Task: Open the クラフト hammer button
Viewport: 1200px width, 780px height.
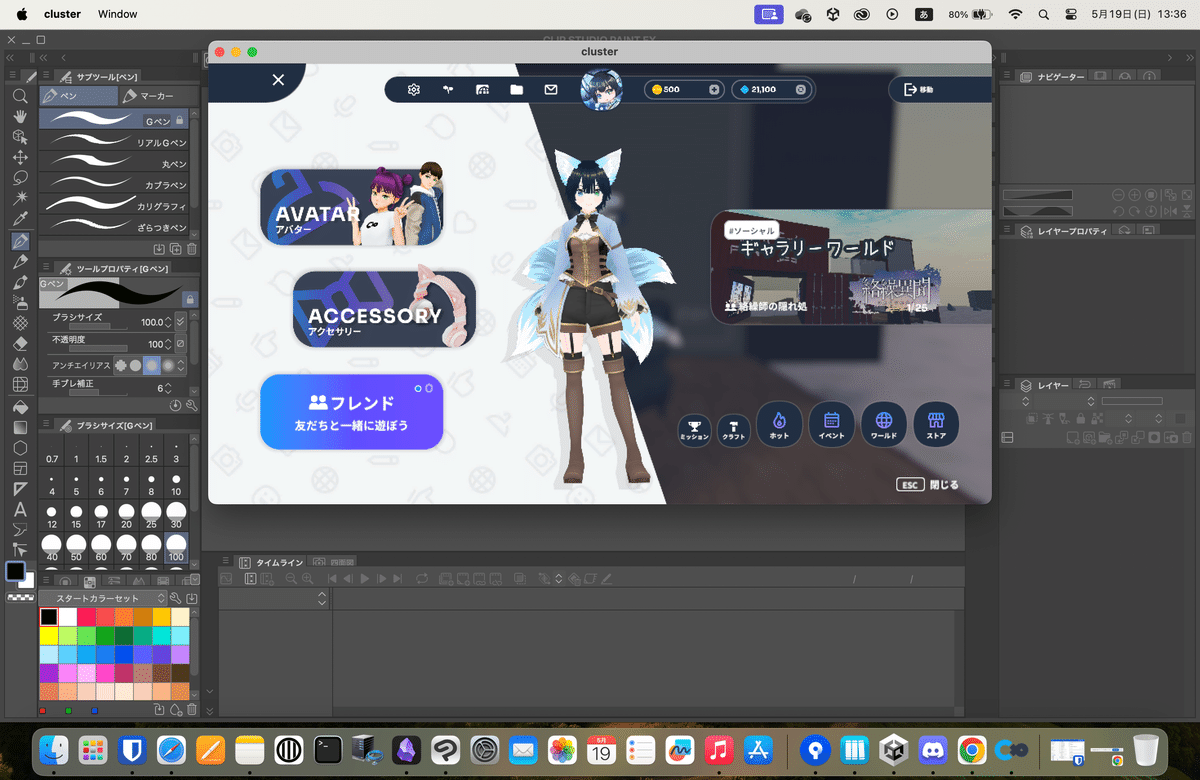Action: tap(735, 431)
